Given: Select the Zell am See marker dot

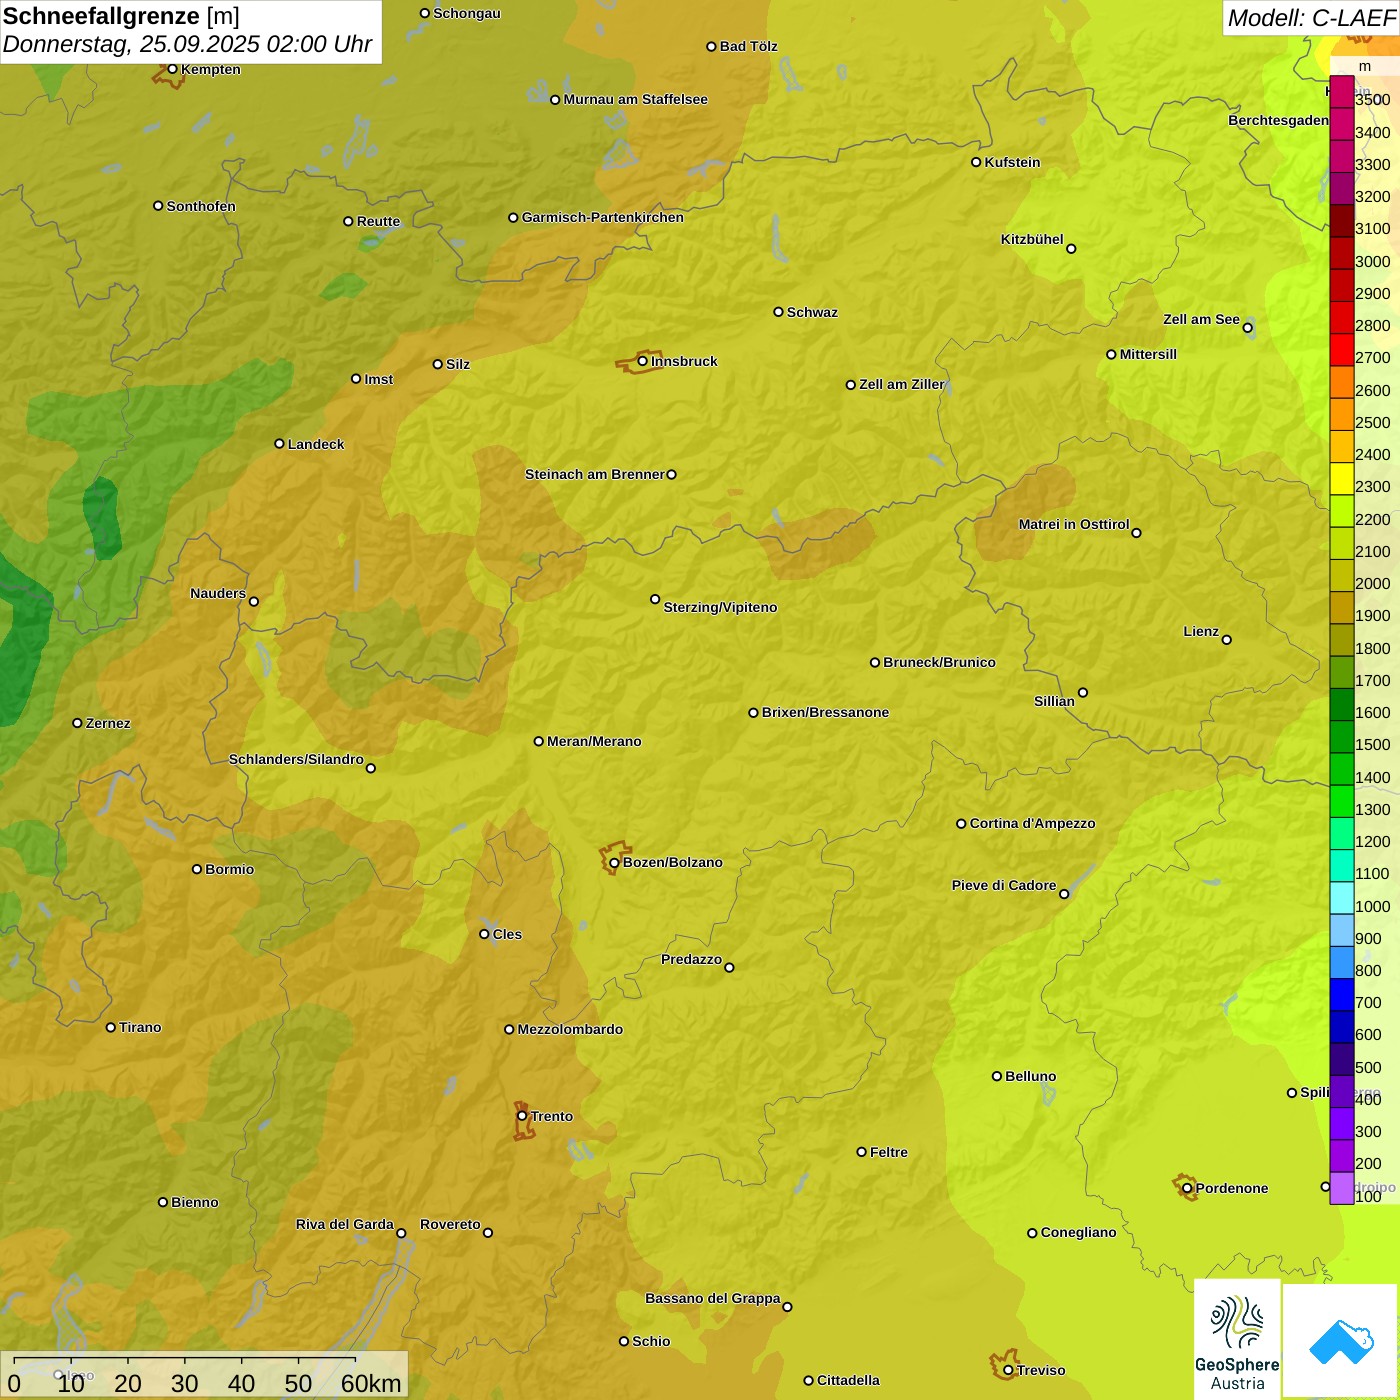Looking at the screenshot, I should 1247,328.
